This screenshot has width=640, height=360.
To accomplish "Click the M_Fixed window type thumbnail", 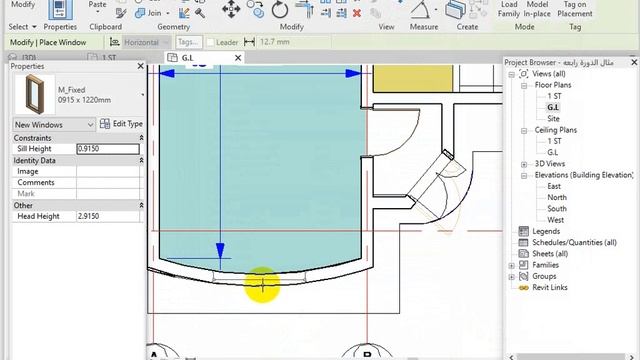I will 35,94.
